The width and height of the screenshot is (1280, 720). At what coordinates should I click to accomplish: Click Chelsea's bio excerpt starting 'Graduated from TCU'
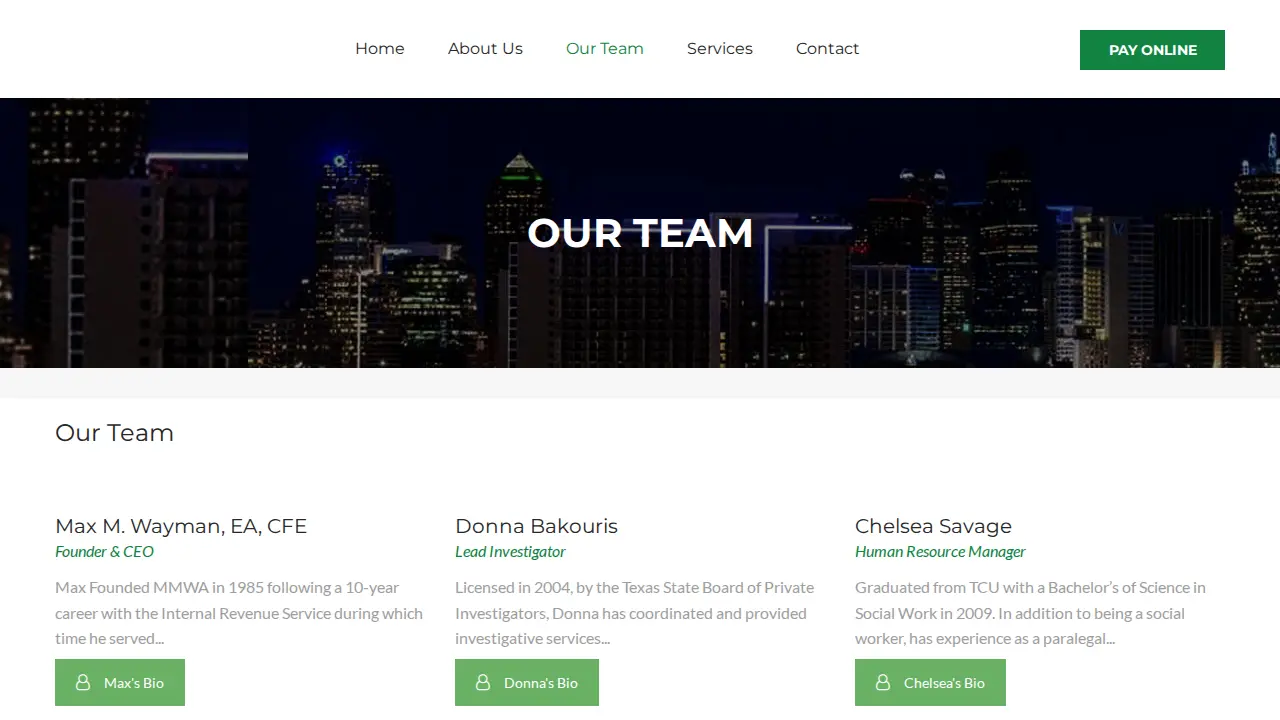pos(1030,613)
